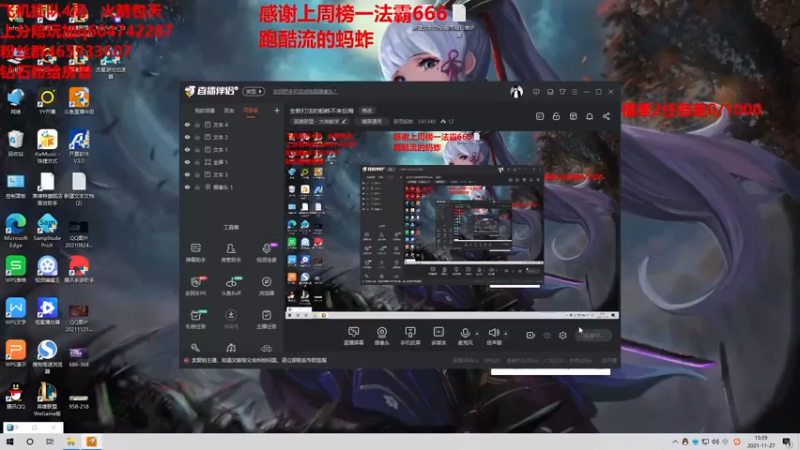Viewport: 800px width, 450px height.
Task: Add a new scene with plus icon
Action: (277, 110)
